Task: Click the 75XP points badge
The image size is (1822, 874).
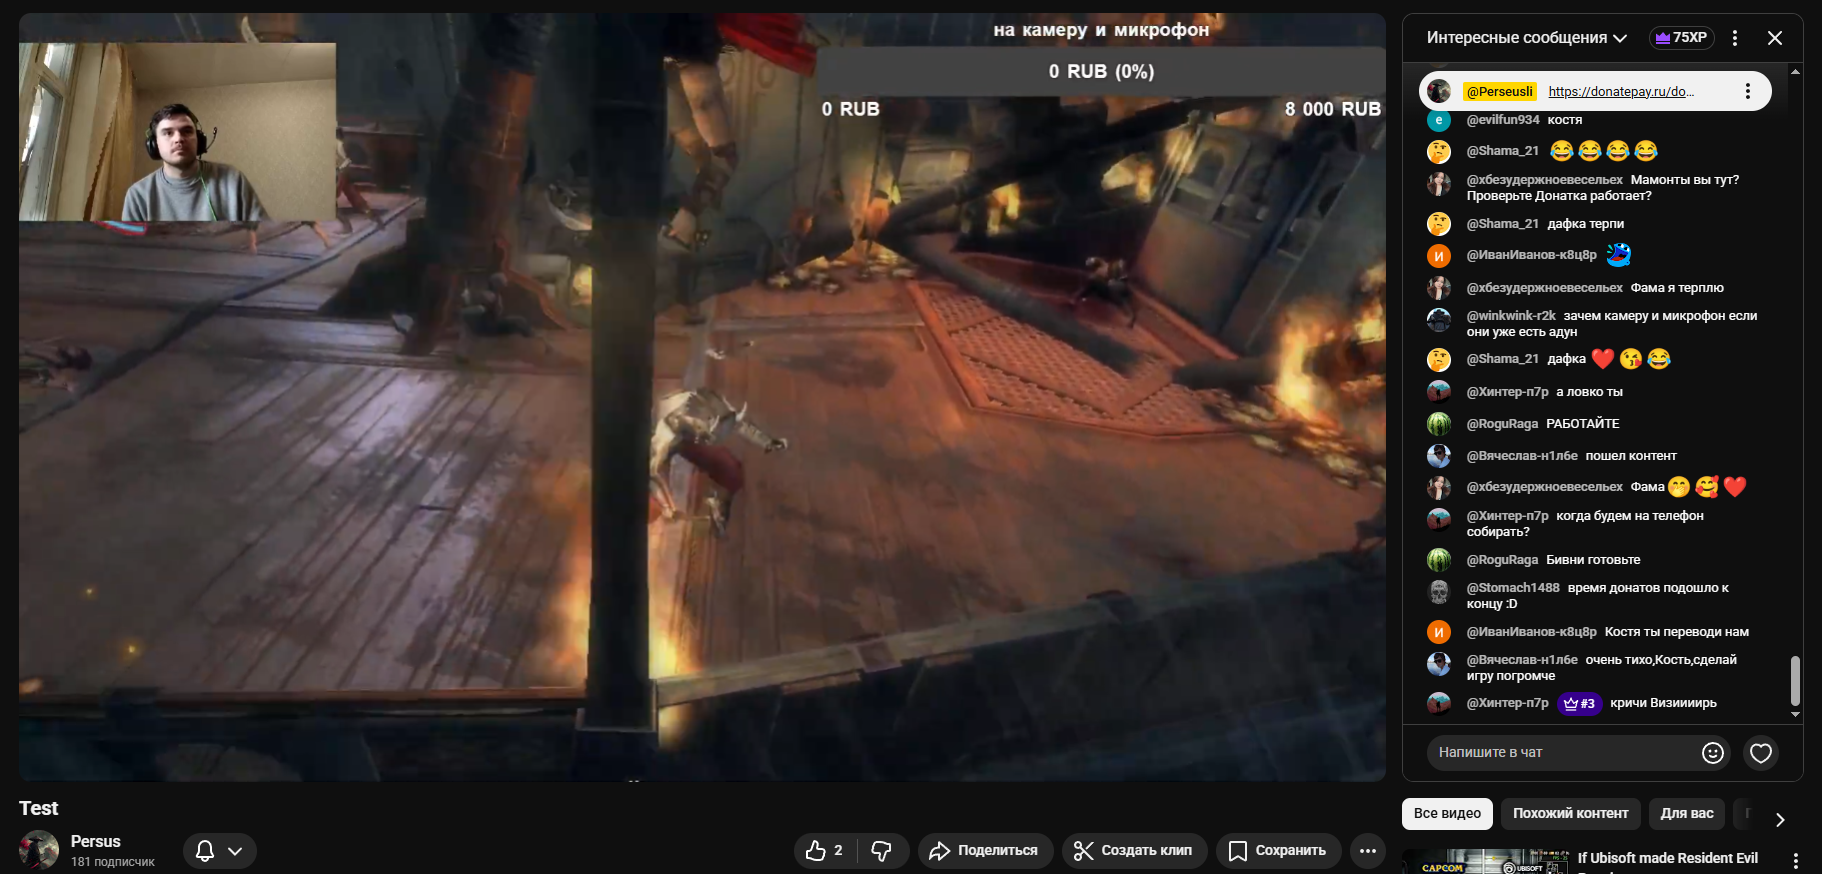Action: click(x=1682, y=38)
